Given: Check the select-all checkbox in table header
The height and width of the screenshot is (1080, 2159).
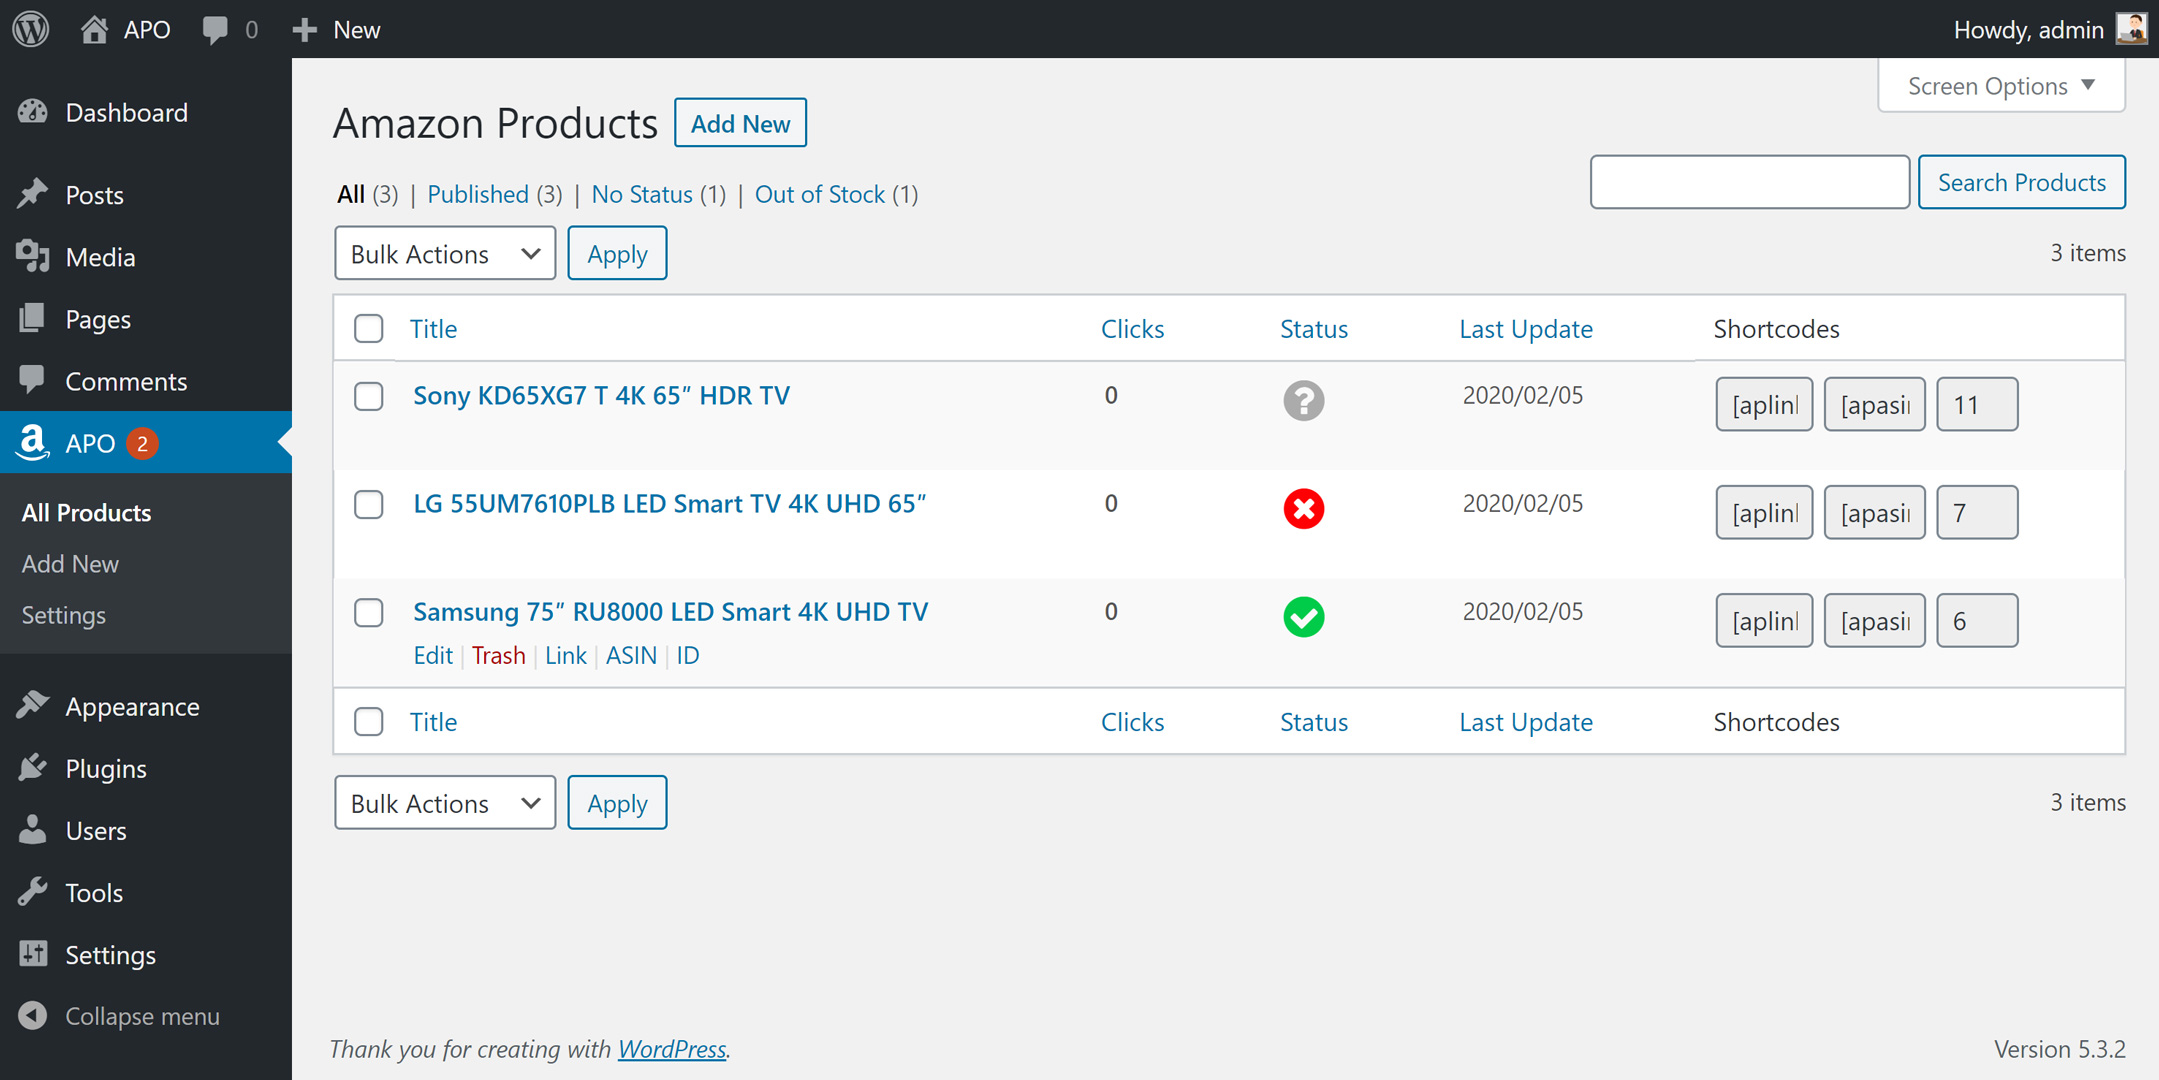Looking at the screenshot, I should 368,328.
